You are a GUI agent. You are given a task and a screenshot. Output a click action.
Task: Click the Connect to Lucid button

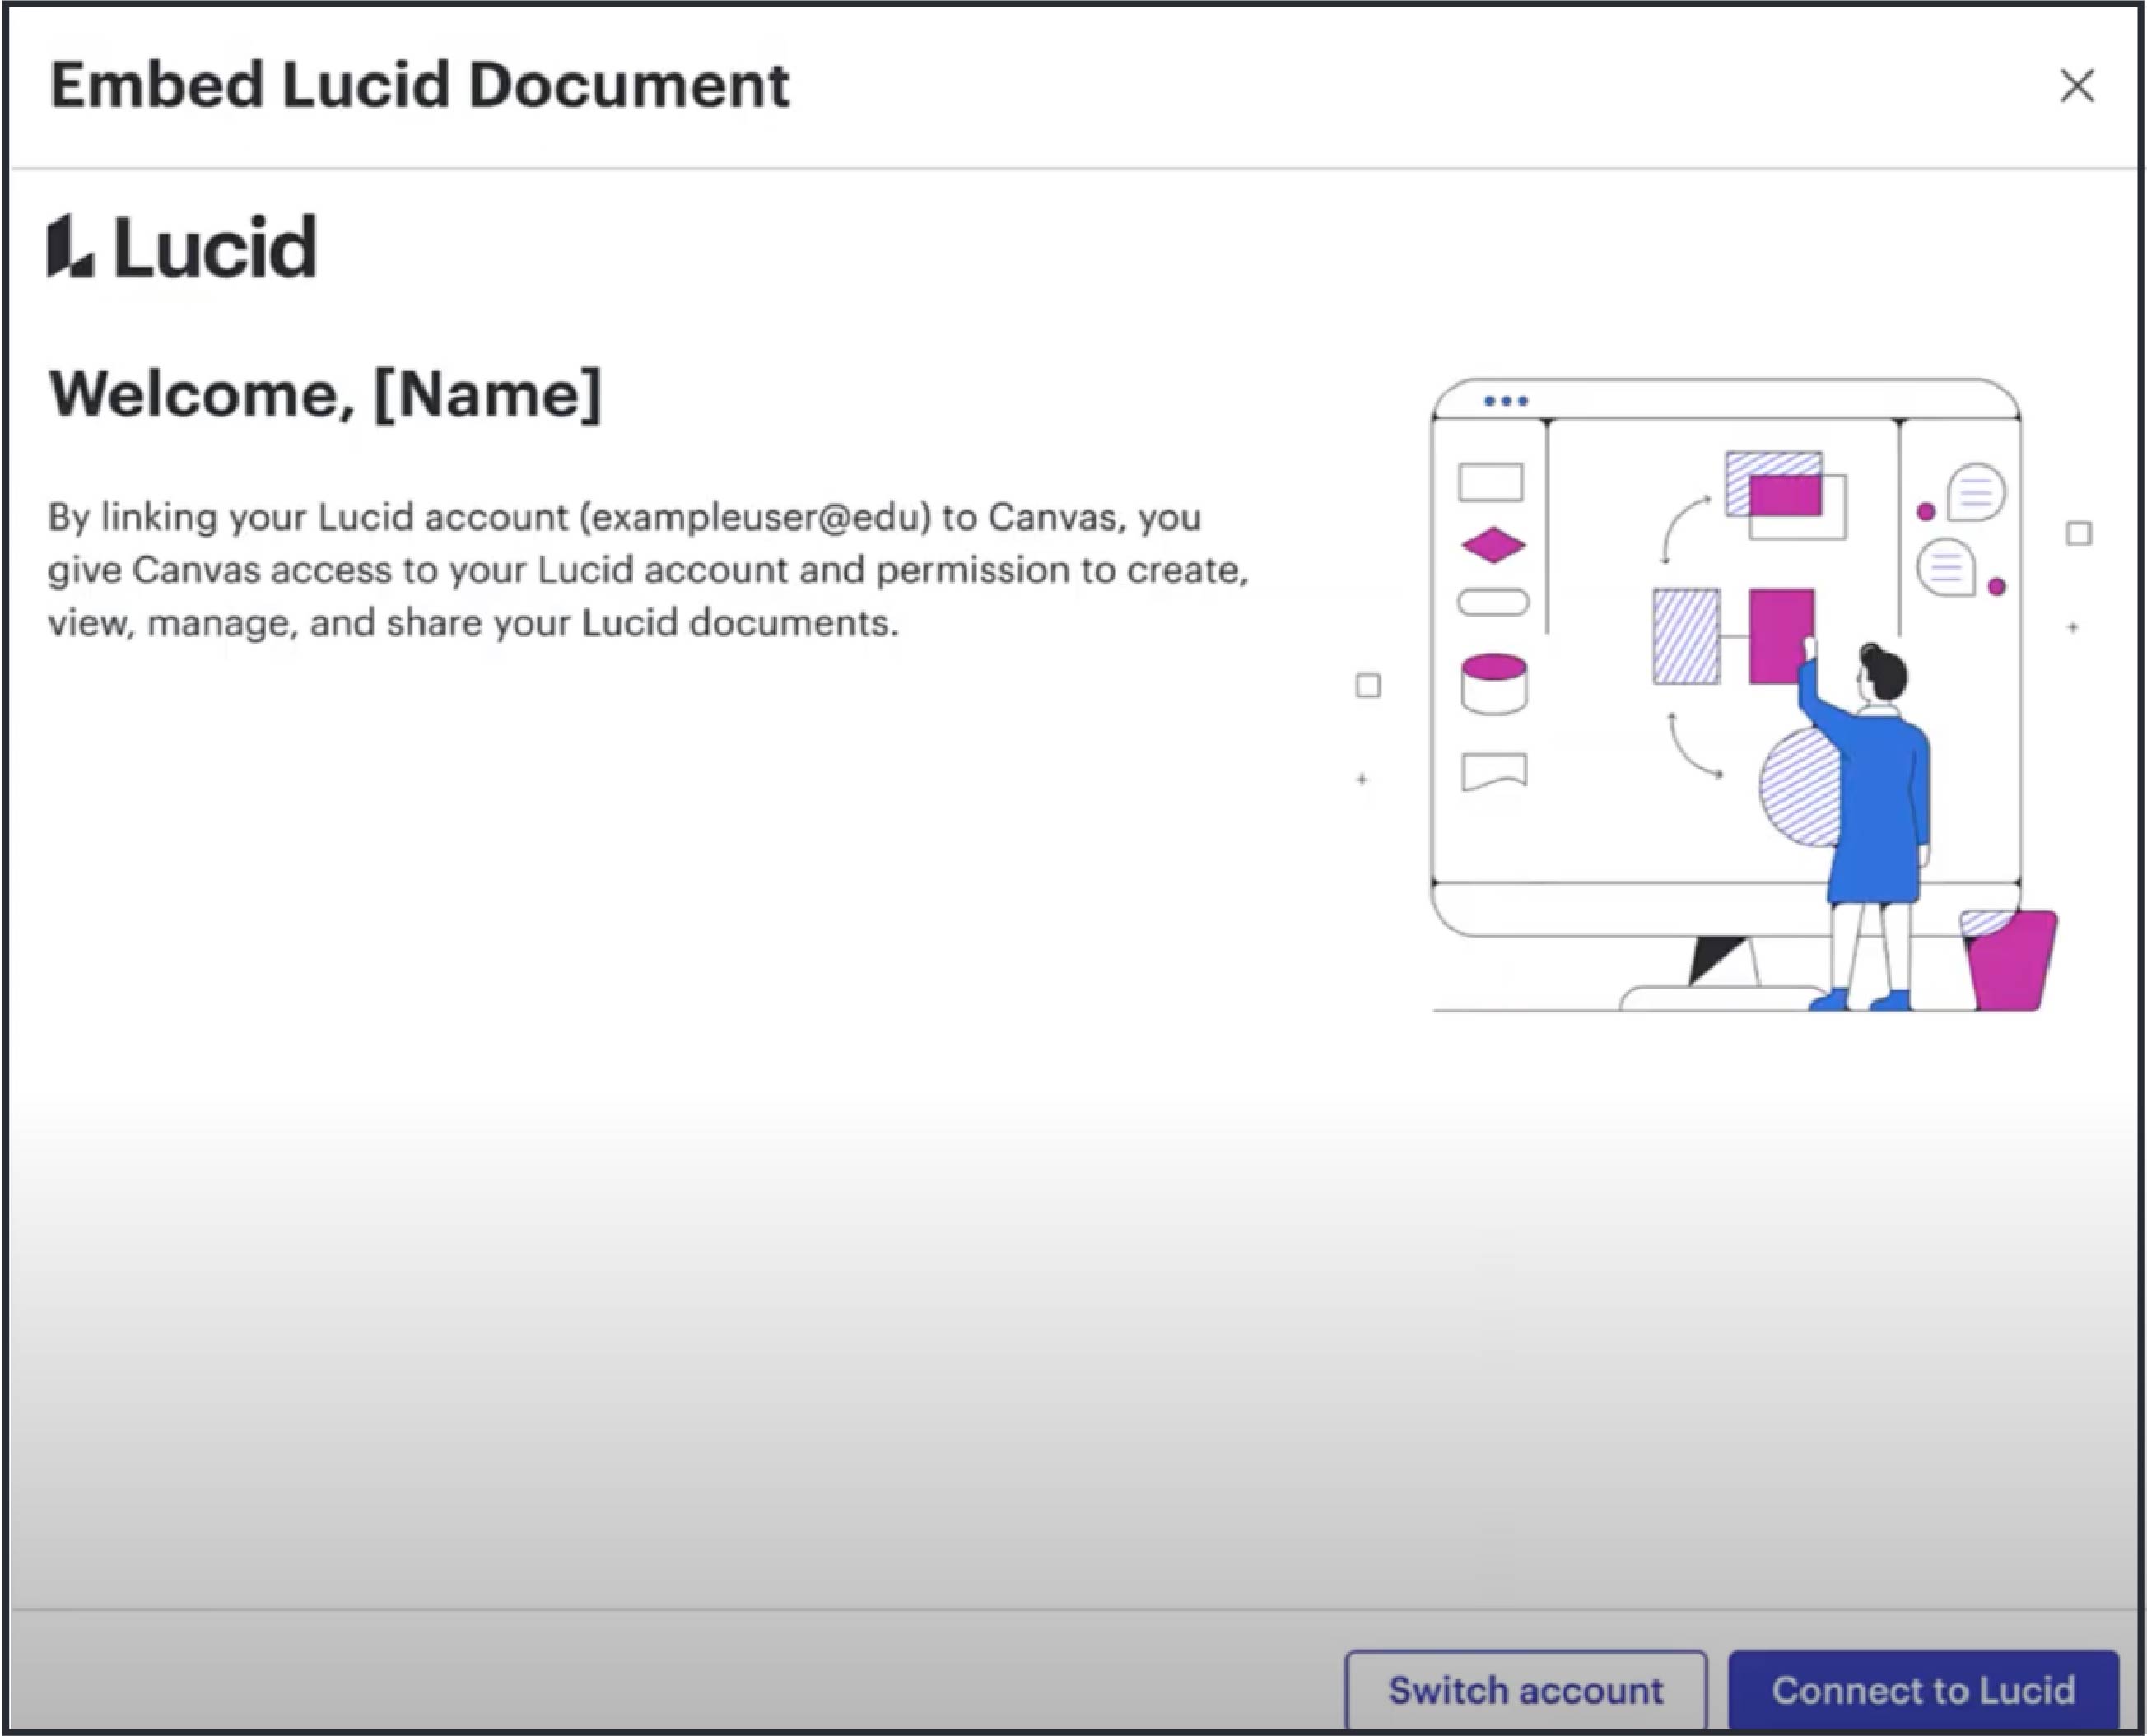[1923, 1690]
